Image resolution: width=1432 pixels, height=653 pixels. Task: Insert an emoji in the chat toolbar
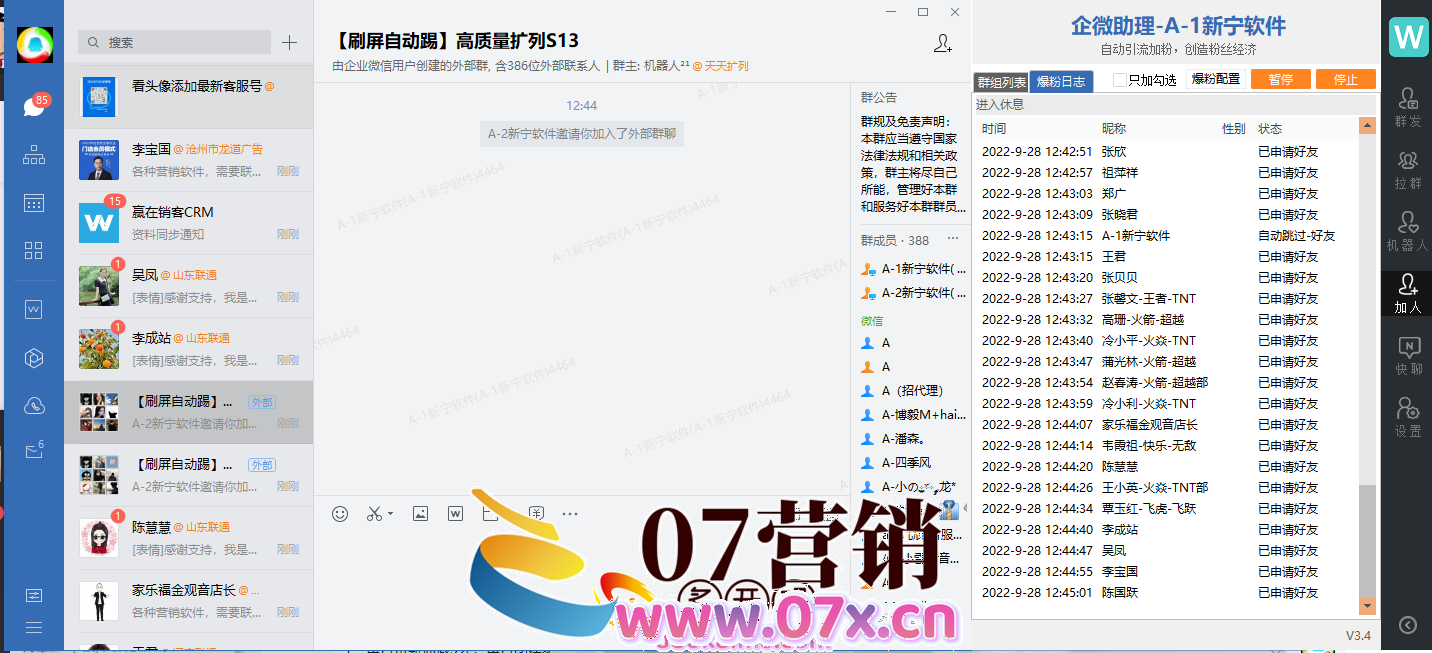click(x=340, y=514)
